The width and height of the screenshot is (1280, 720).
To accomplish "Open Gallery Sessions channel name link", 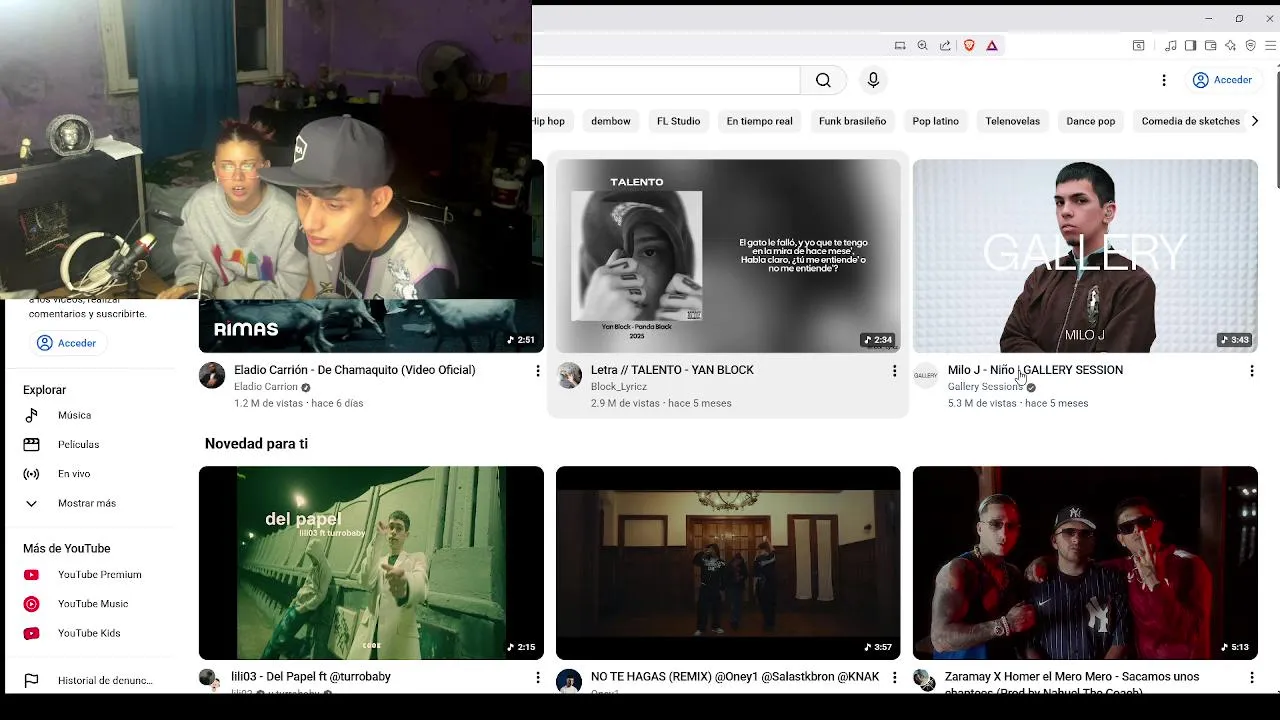I will pyautogui.click(x=985, y=387).
